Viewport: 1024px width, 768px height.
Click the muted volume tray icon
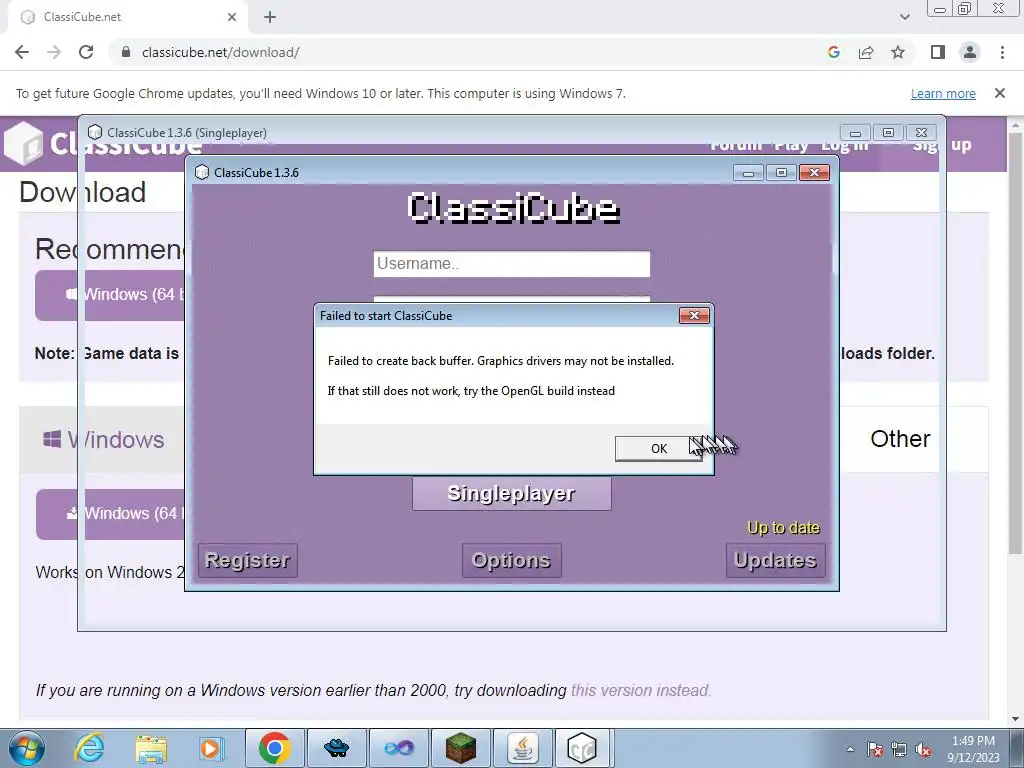(923, 749)
